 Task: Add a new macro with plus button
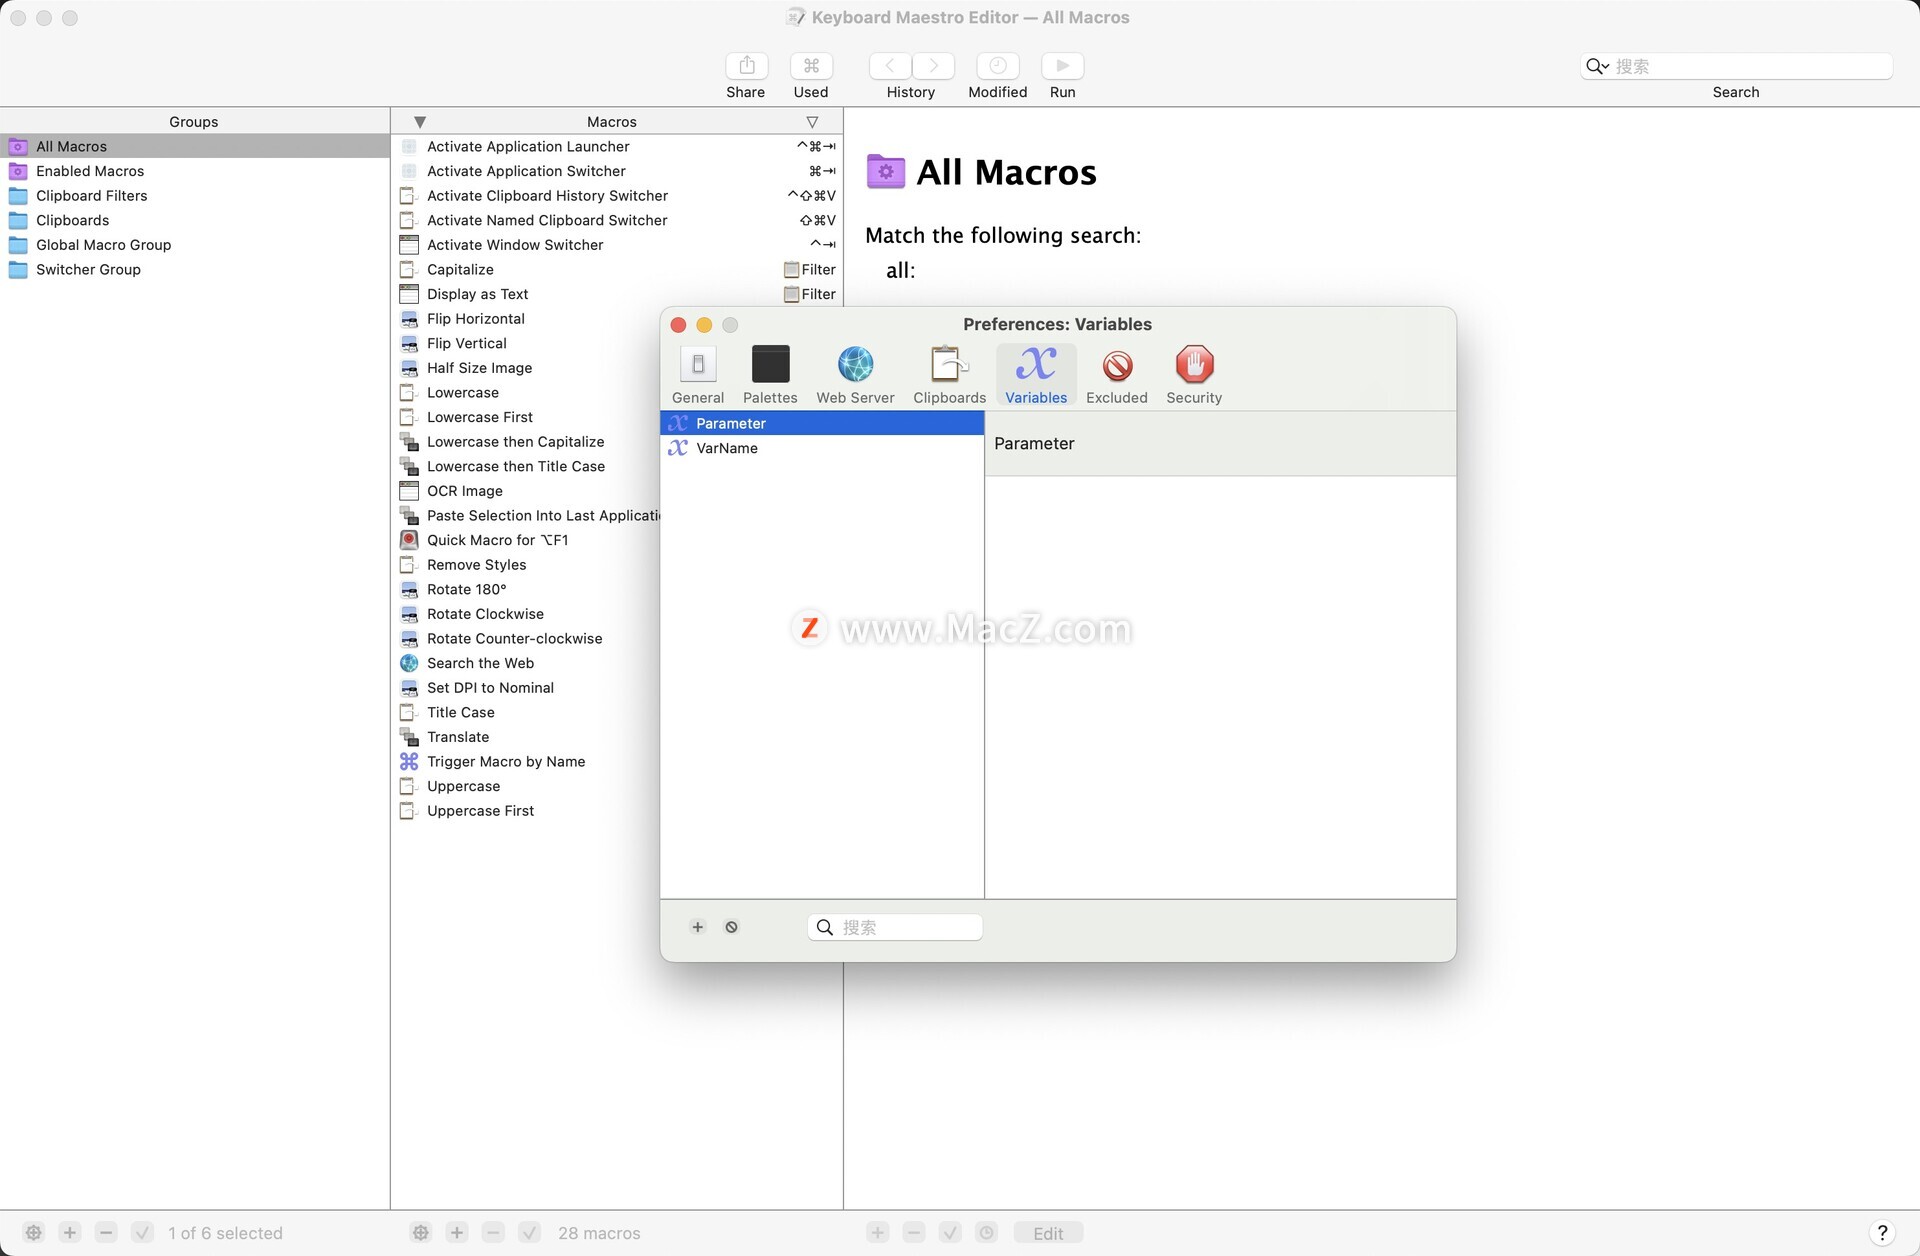pyautogui.click(x=457, y=1233)
